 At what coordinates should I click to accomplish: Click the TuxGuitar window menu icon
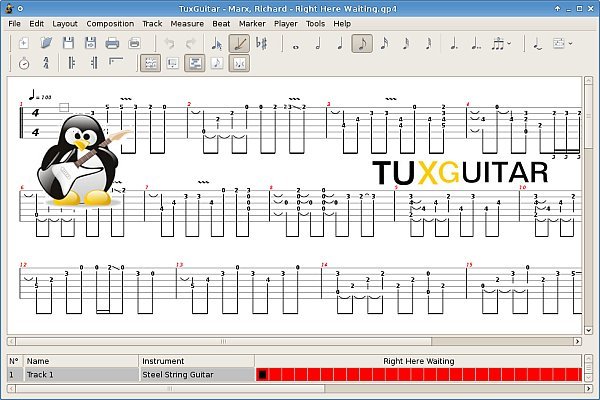coord(9,8)
